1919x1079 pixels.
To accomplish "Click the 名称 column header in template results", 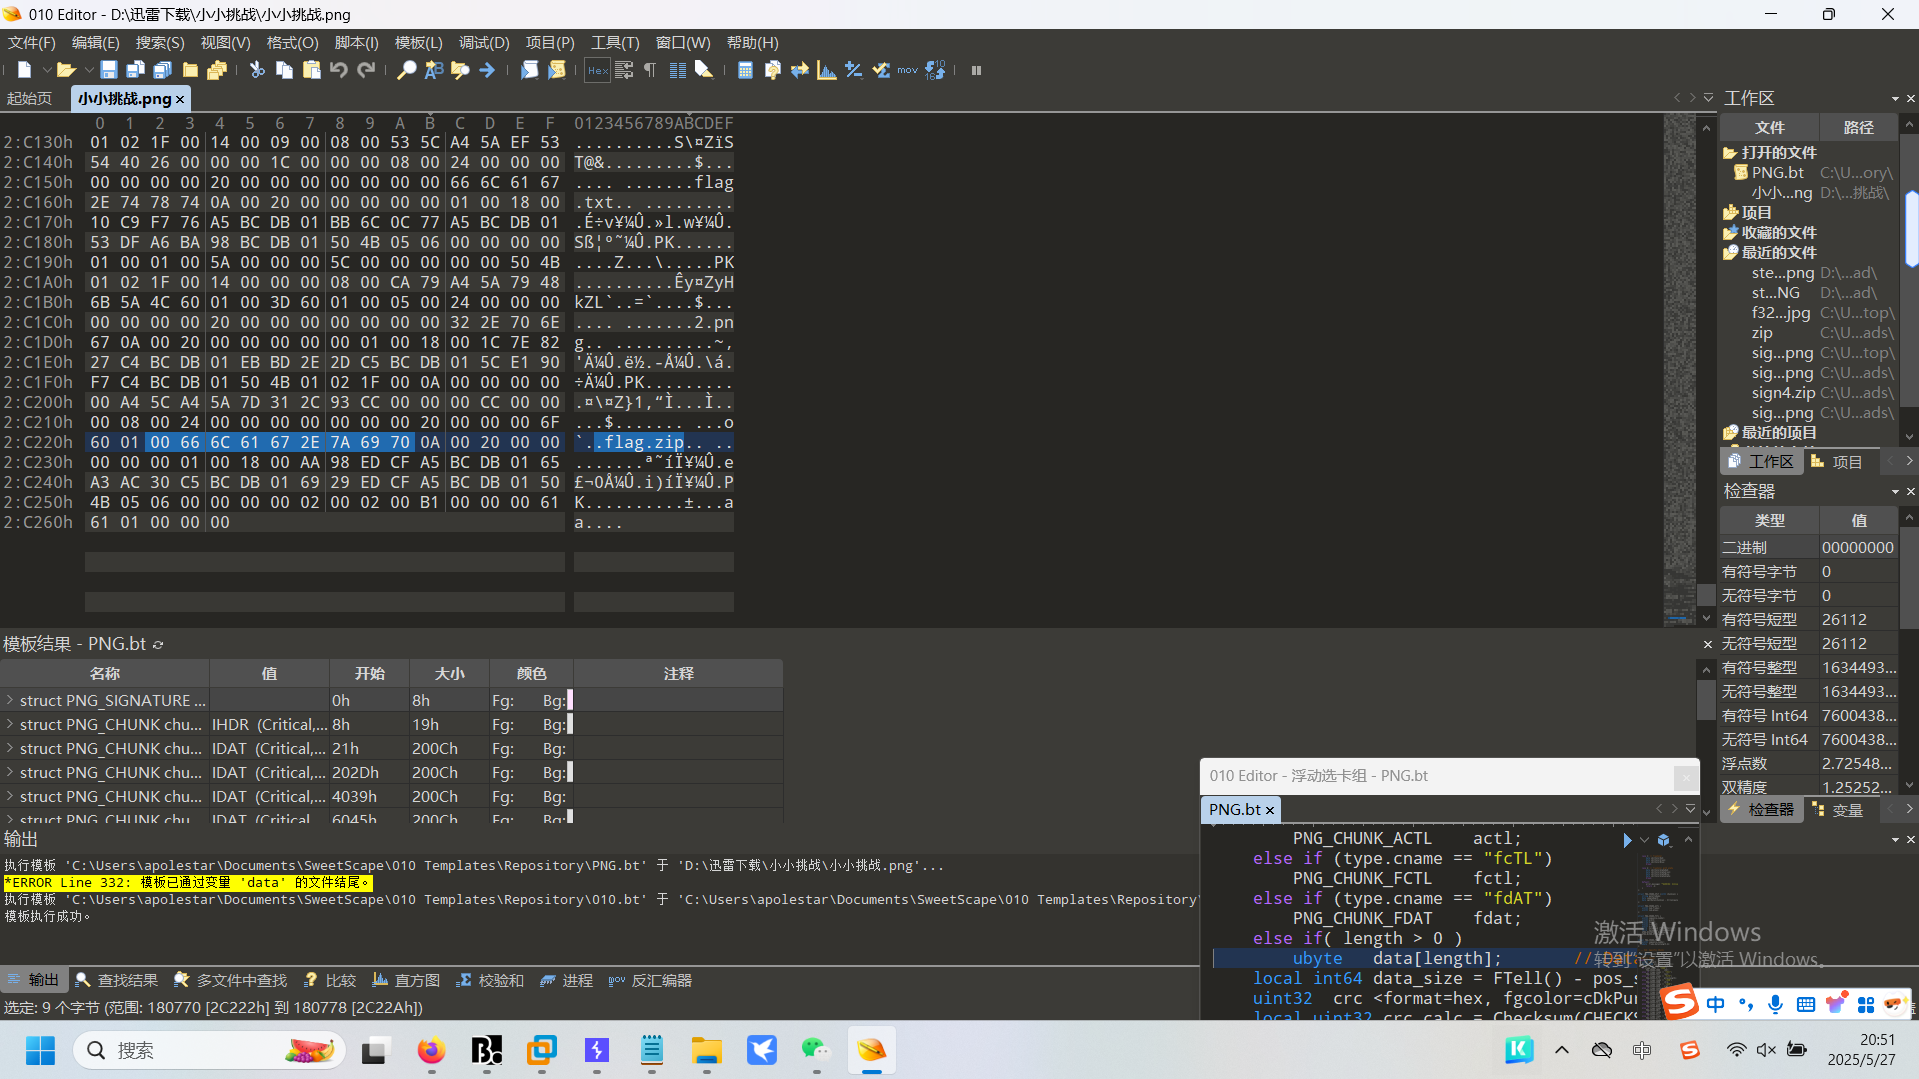I will [x=105, y=673].
